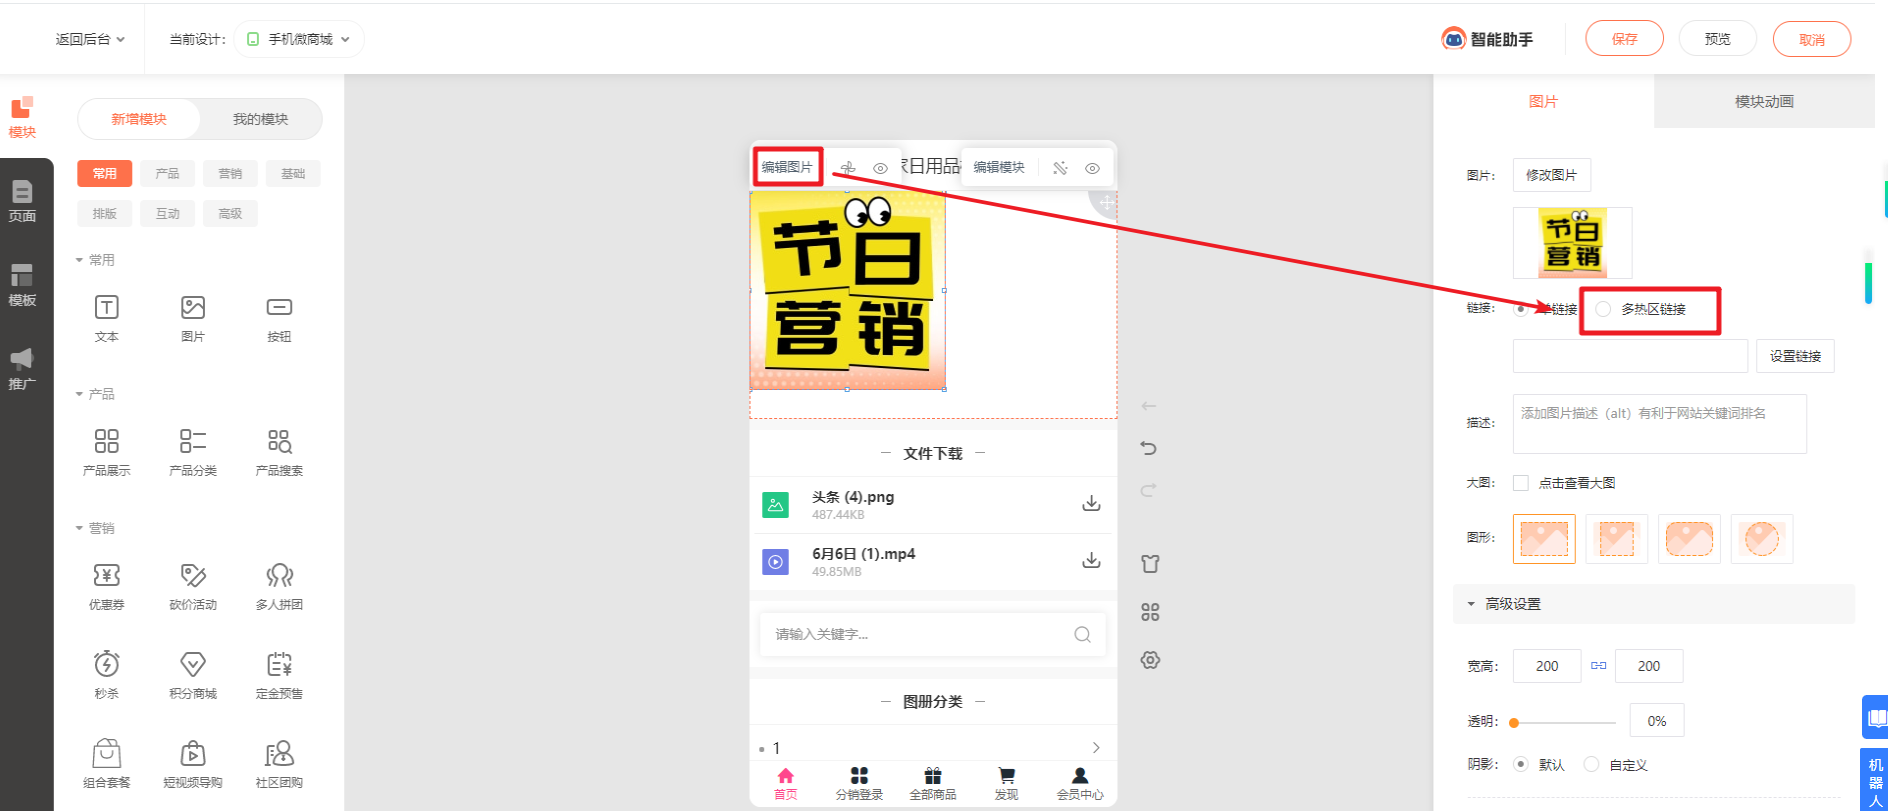
Task: Switch to the 新增模块 tab
Action: pos(139,119)
